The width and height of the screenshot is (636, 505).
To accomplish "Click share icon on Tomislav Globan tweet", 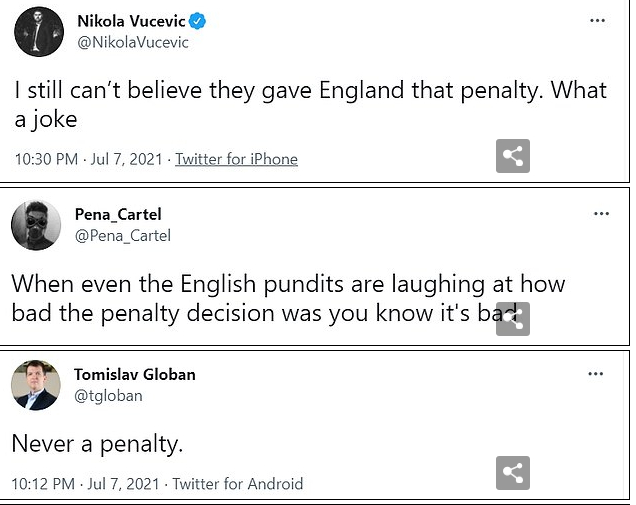I will coord(512,473).
